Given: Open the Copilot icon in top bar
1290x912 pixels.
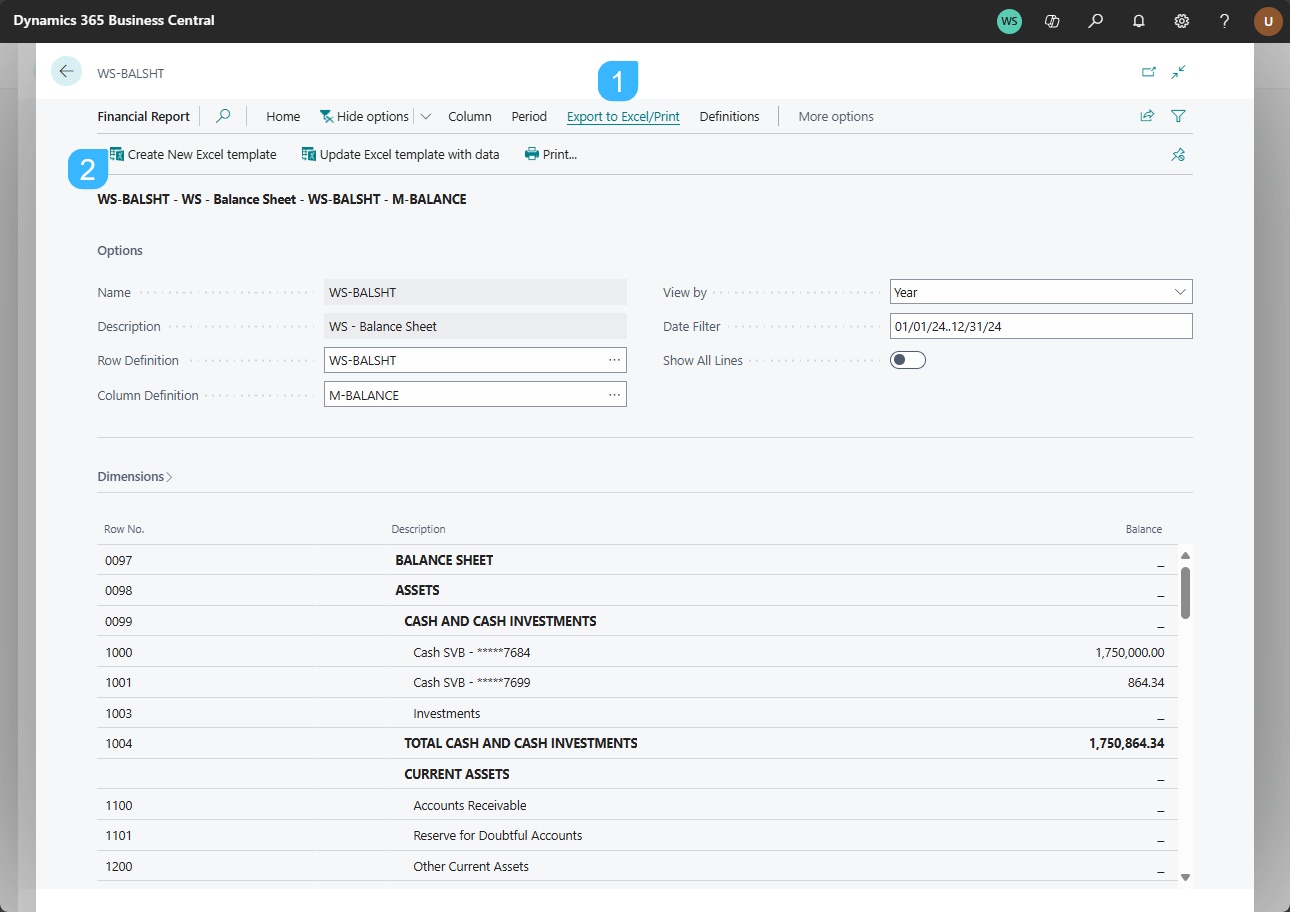Looking at the screenshot, I should tap(1052, 21).
